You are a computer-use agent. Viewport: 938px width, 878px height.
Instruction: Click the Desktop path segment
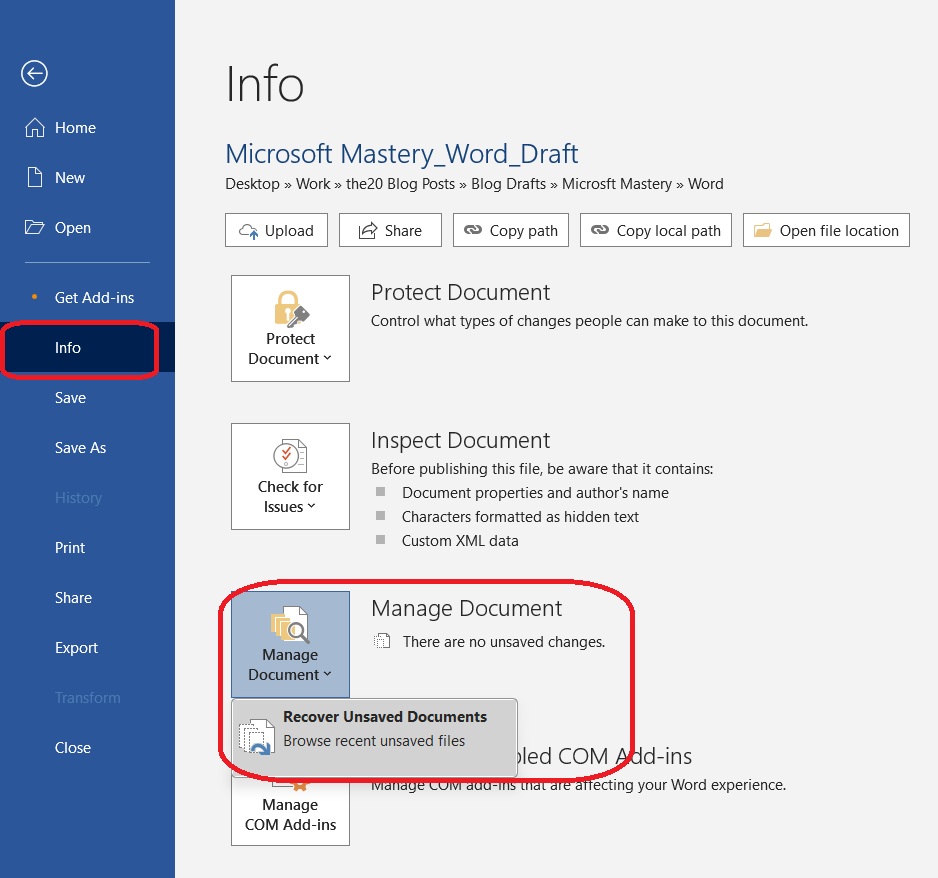click(x=252, y=184)
